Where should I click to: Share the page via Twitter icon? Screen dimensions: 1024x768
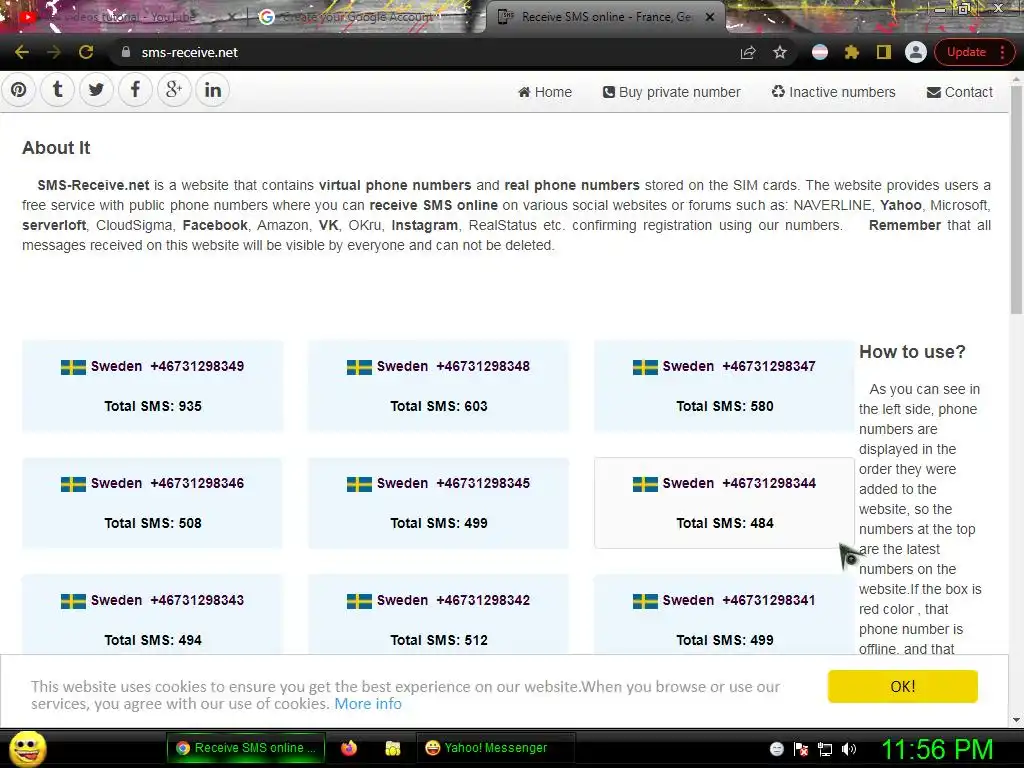click(96, 89)
